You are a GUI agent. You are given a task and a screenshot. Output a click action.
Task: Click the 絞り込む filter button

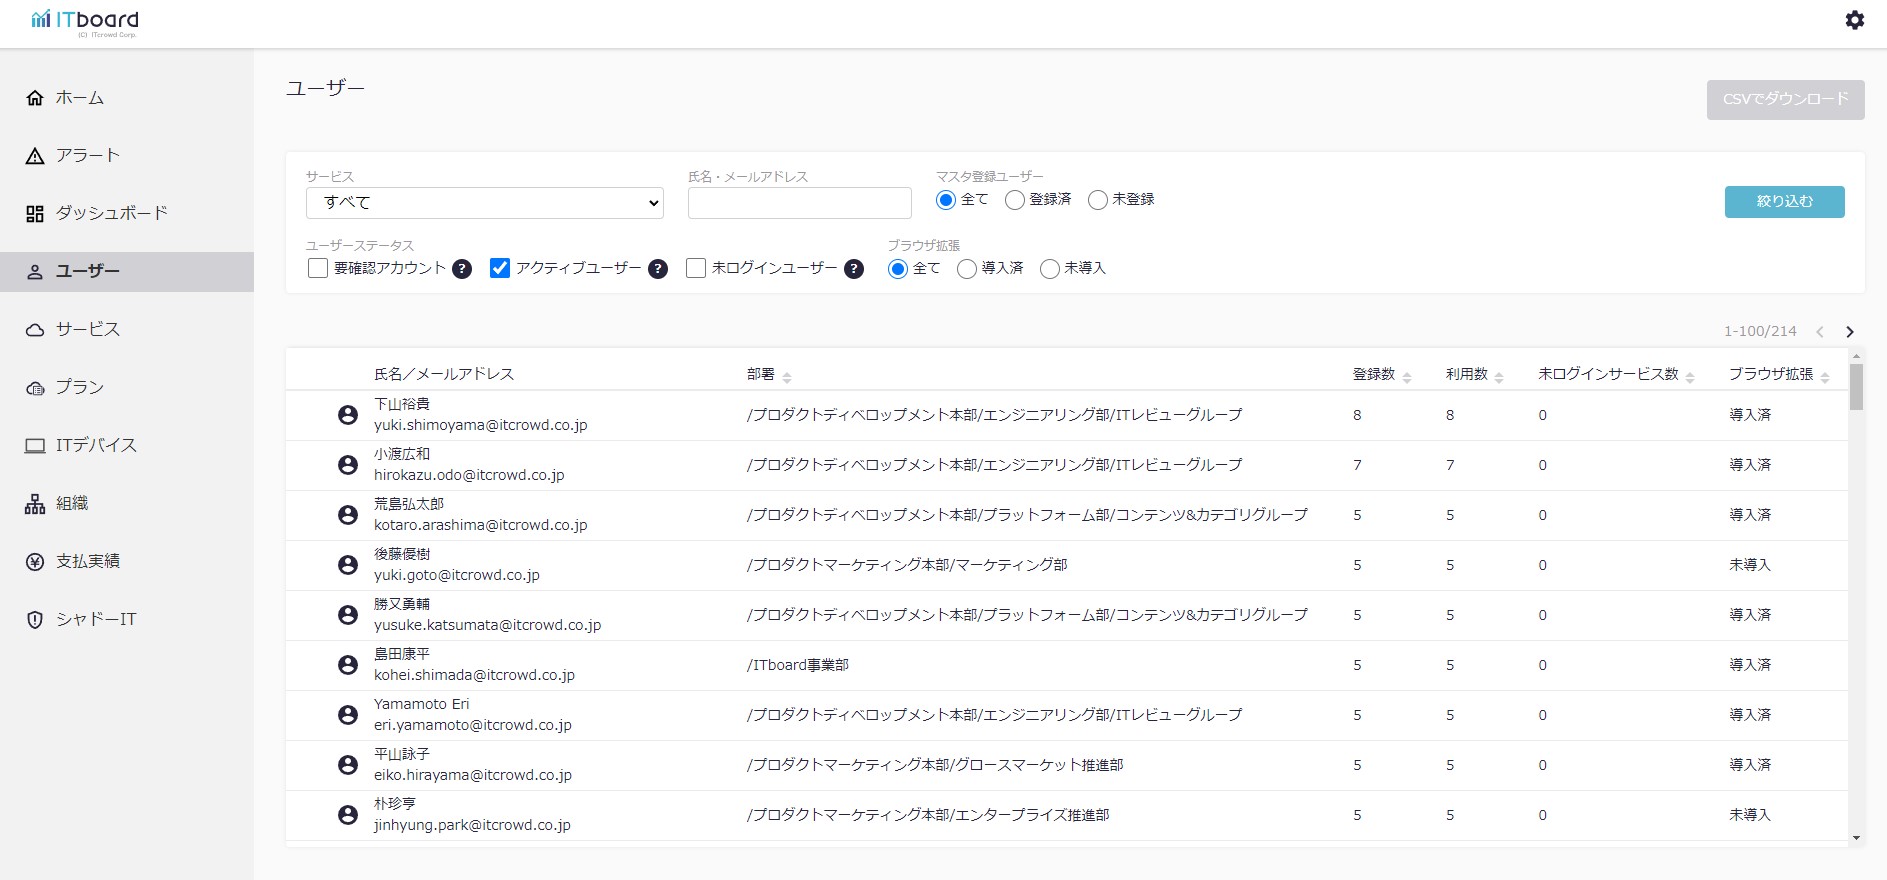(x=1785, y=202)
